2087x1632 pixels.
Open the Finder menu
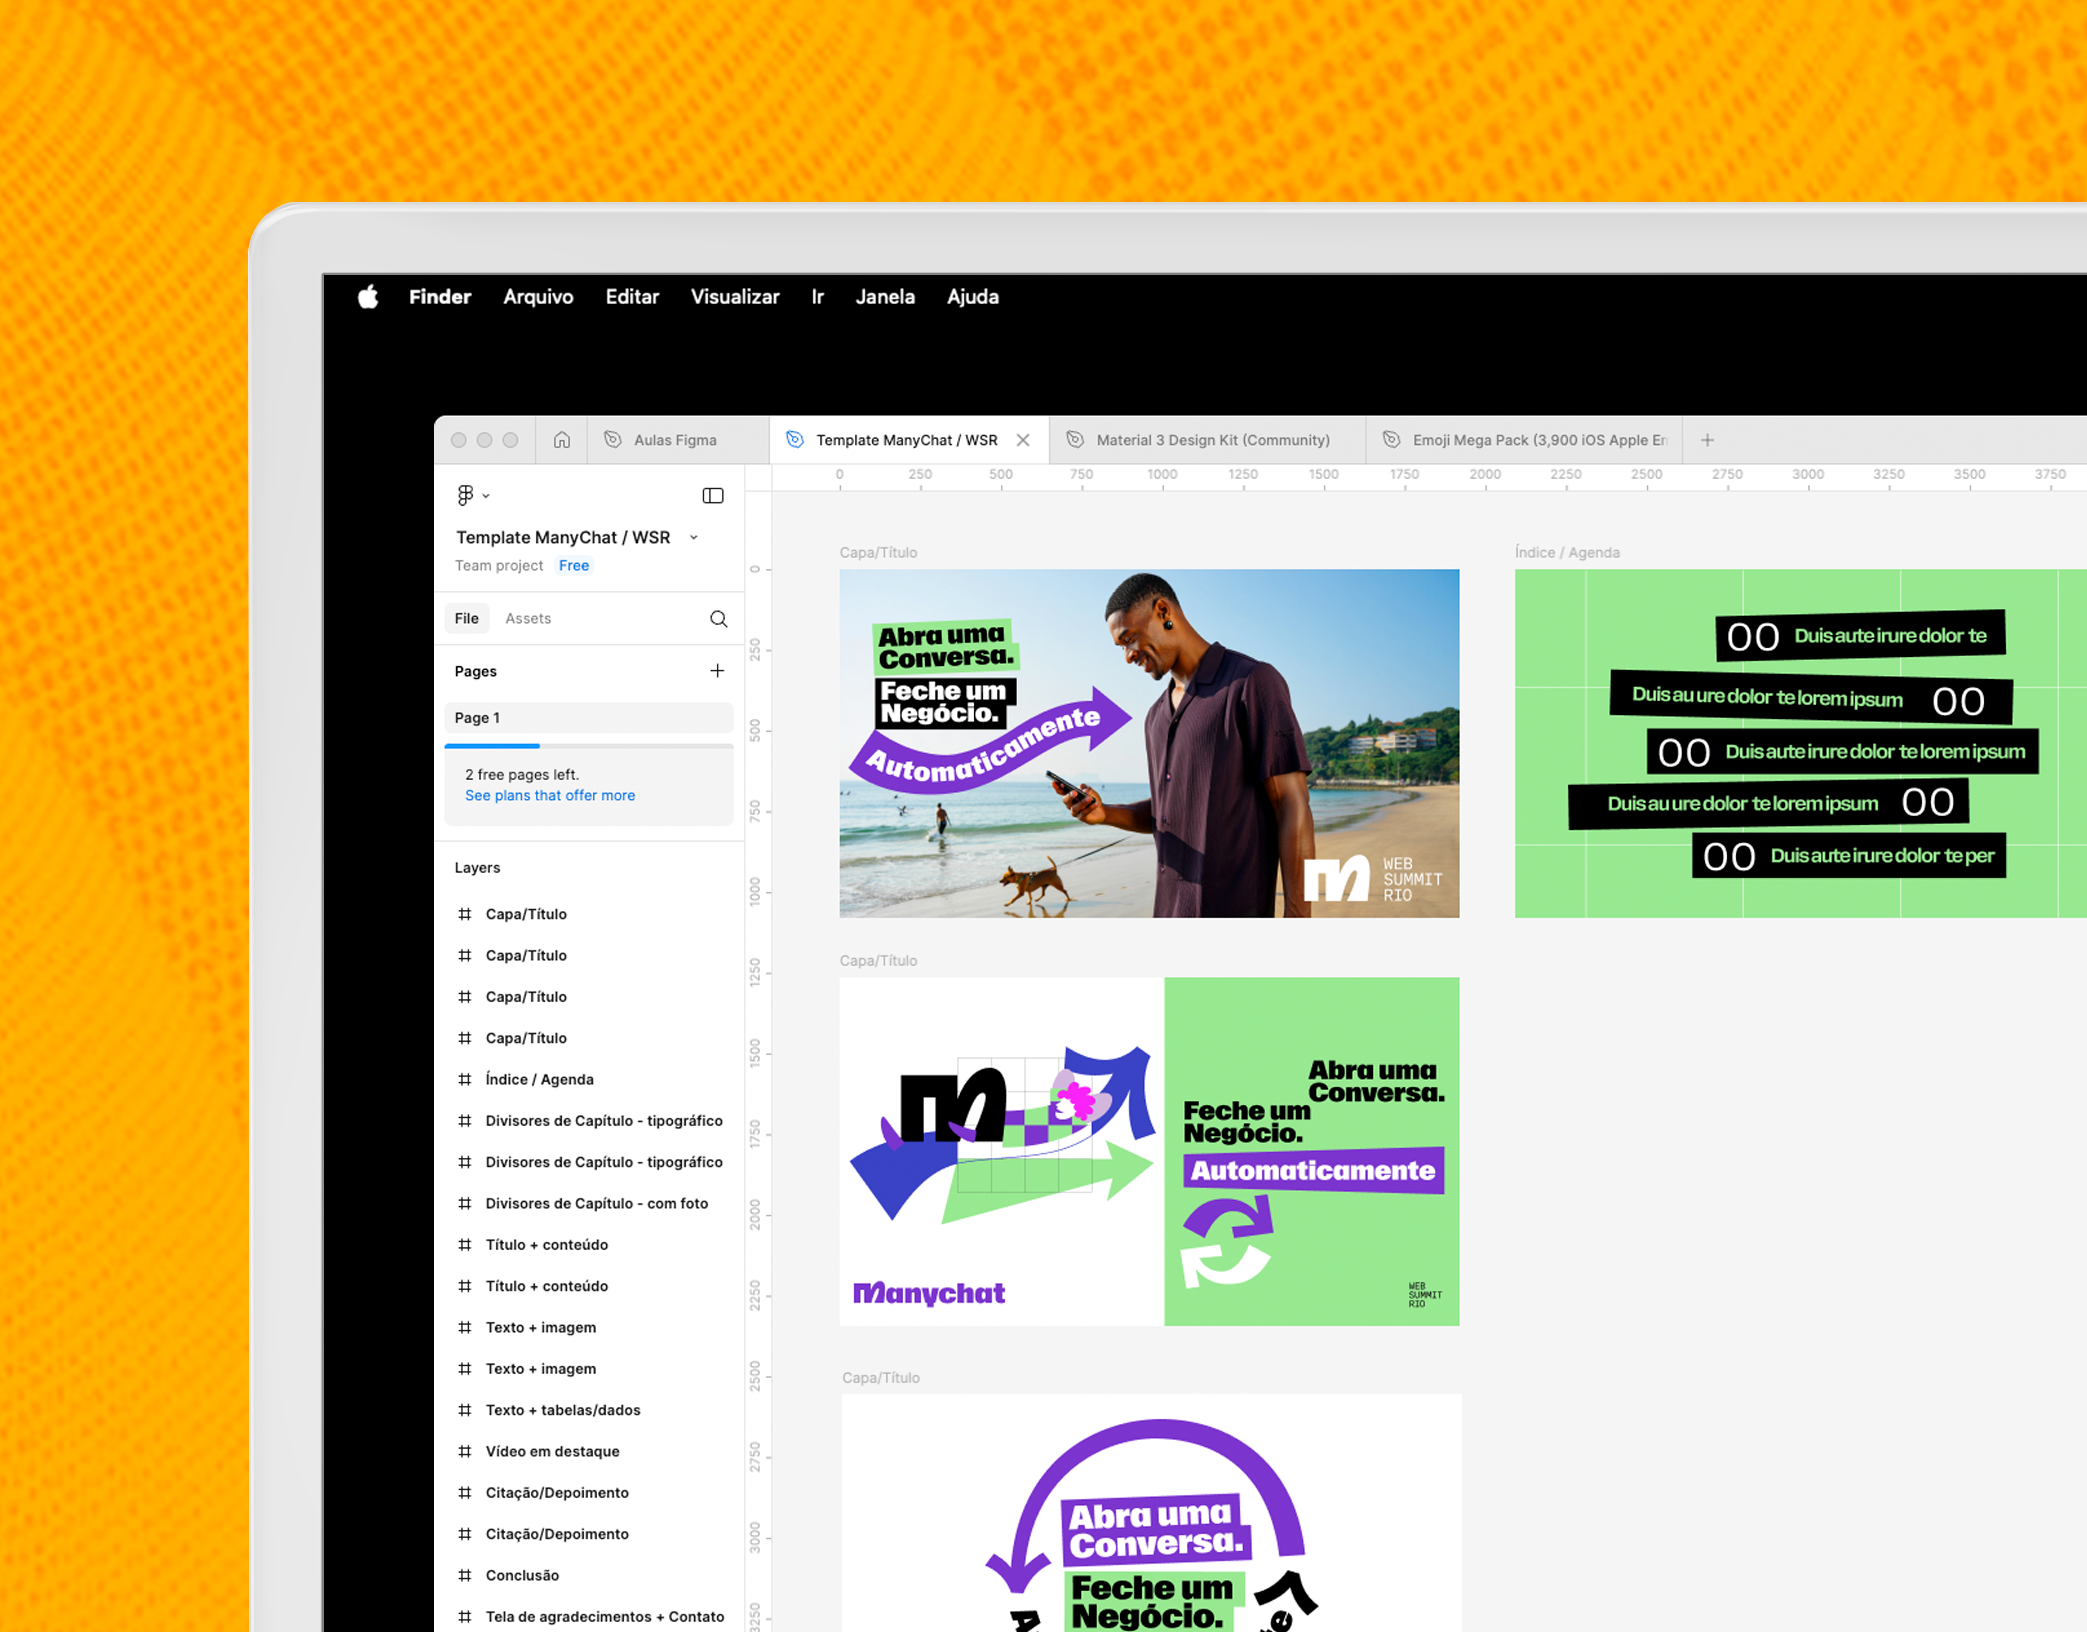[x=440, y=297]
